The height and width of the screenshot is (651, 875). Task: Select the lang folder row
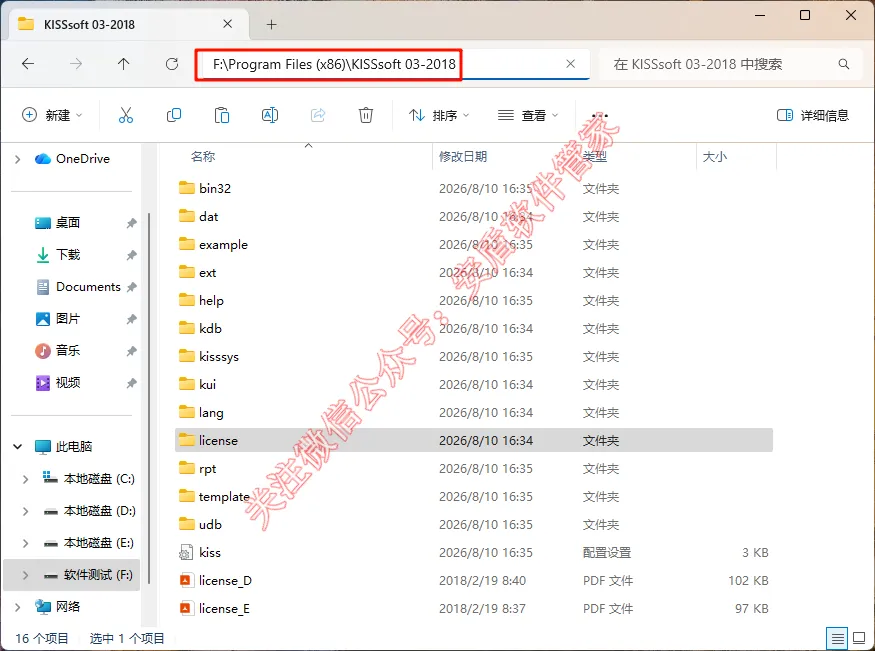tap(473, 413)
